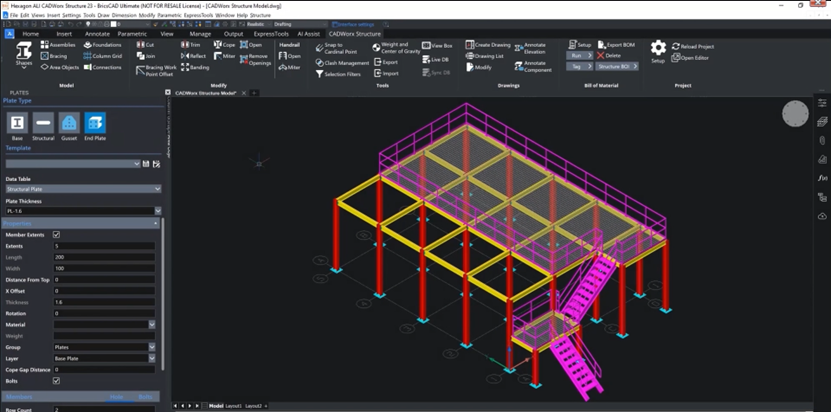Open the Home ribbon tab
The width and height of the screenshot is (831, 412).
pyautogui.click(x=30, y=34)
